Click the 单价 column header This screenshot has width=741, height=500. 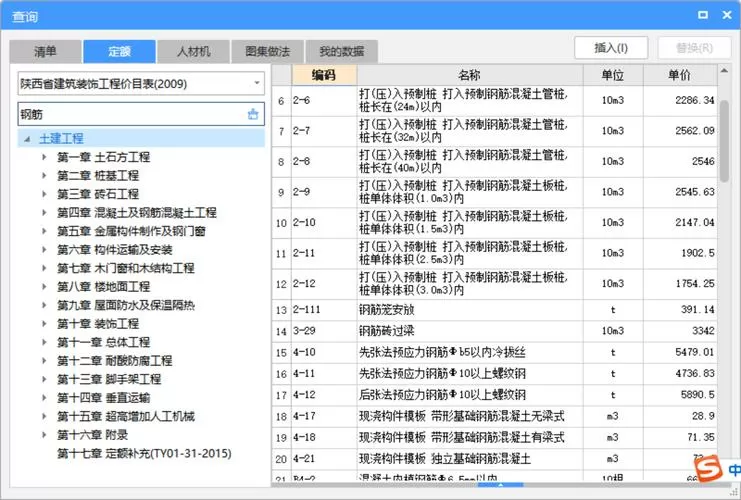click(x=680, y=75)
